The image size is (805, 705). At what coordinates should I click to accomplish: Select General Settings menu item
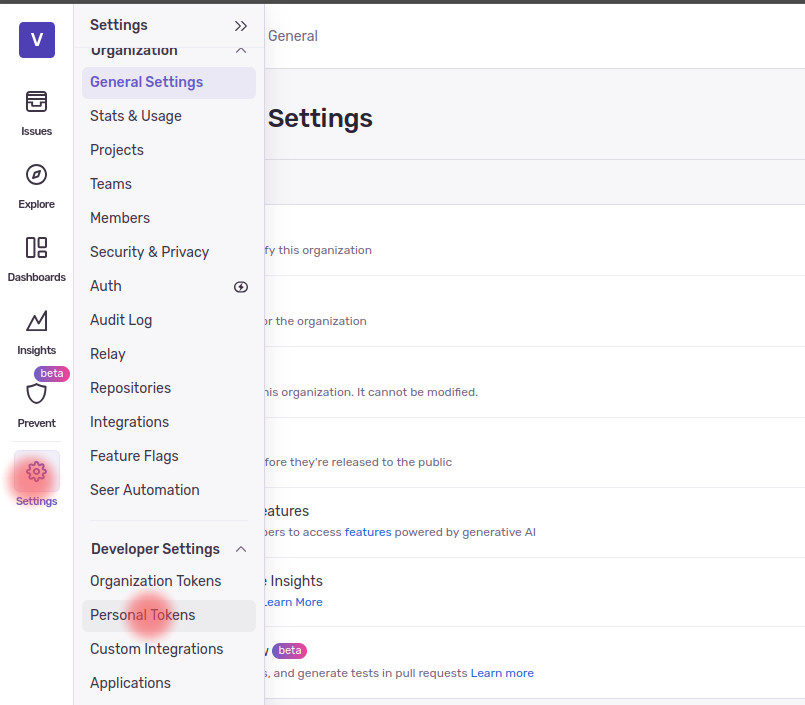click(x=146, y=82)
